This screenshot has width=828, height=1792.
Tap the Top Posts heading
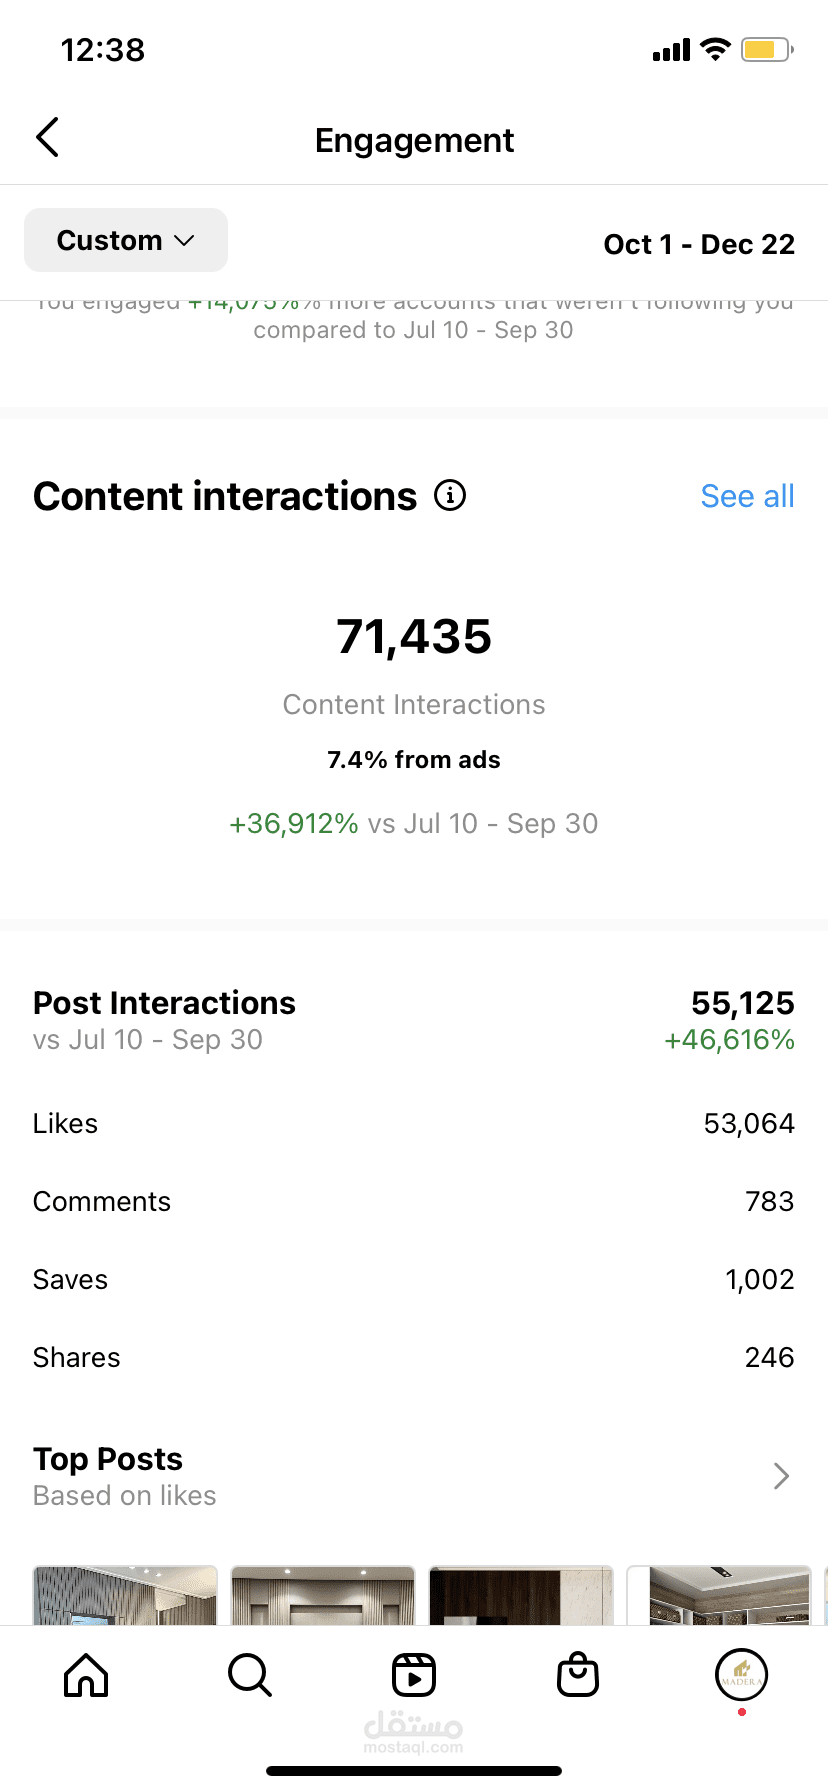tap(108, 1459)
